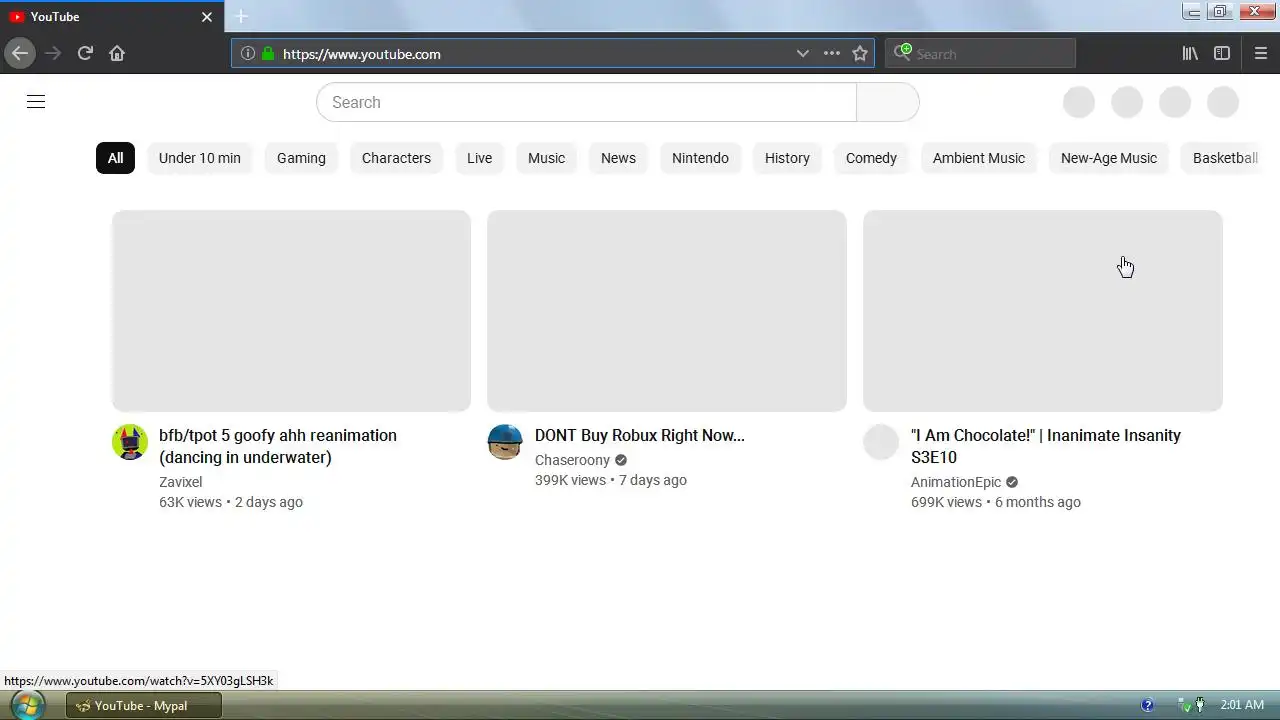This screenshot has width=1280, height=720.
Task: Click the bfb/tpot 5 goofy ahh reanimation title
Action: coord(278,446)
